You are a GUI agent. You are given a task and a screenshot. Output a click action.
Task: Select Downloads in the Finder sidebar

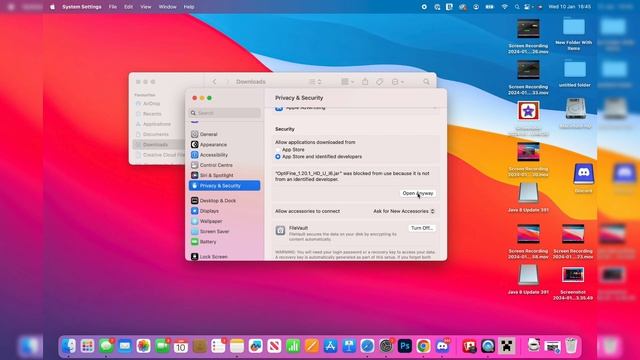158,144
